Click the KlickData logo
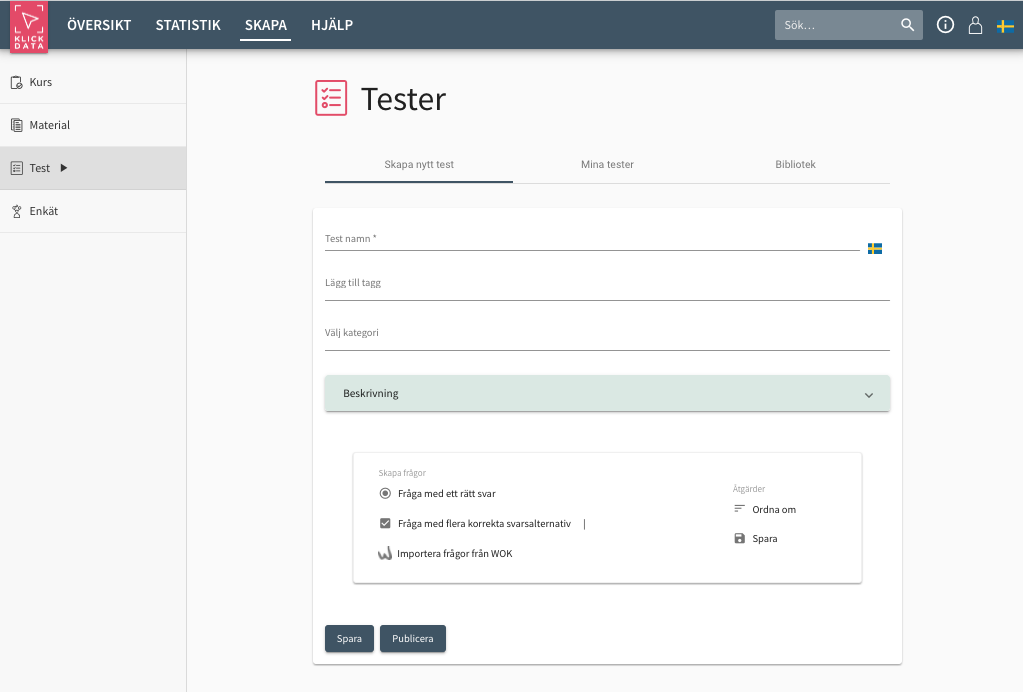The width and height of the screenshot is (1023, 692). 29,26
